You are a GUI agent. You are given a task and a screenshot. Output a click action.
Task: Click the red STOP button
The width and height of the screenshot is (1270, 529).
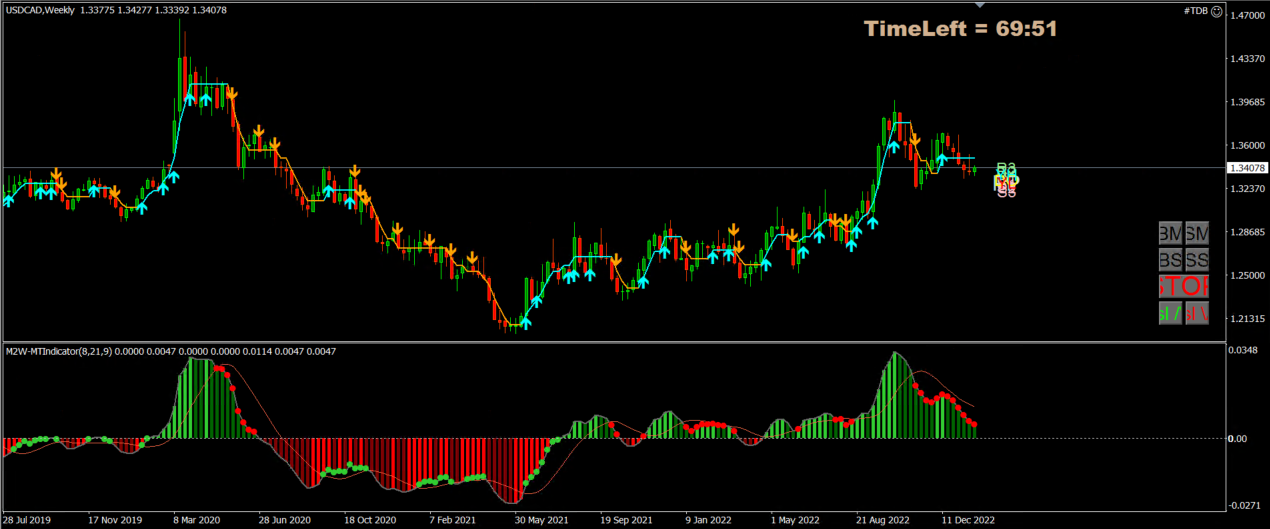click(x=1184, y=286)
